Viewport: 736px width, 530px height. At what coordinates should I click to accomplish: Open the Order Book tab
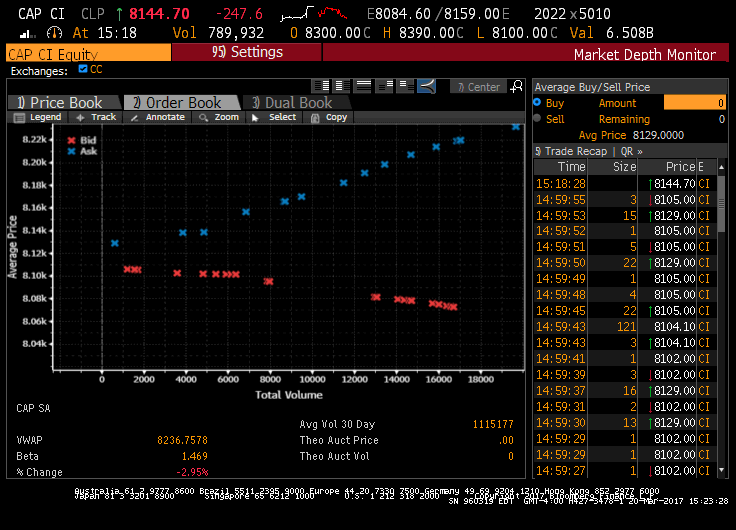(x=182, y=102)
